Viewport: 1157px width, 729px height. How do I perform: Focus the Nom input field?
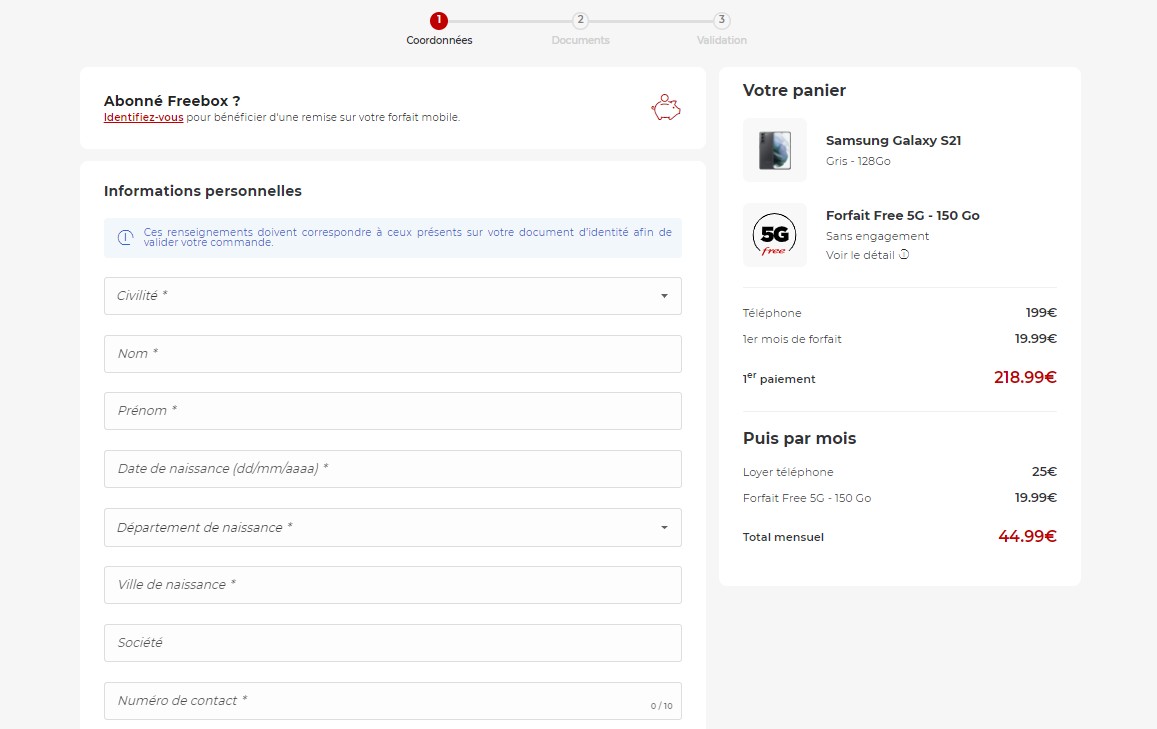click(x=392, y=354)
